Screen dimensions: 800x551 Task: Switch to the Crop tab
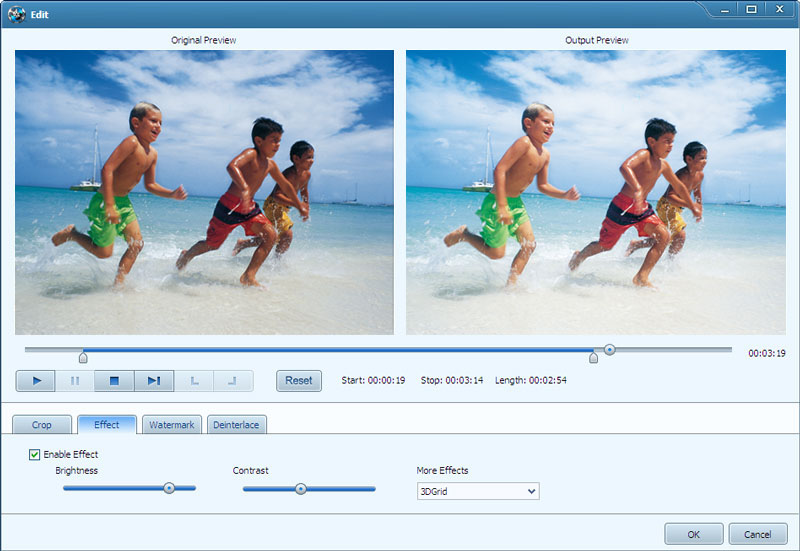pos(42,425)
